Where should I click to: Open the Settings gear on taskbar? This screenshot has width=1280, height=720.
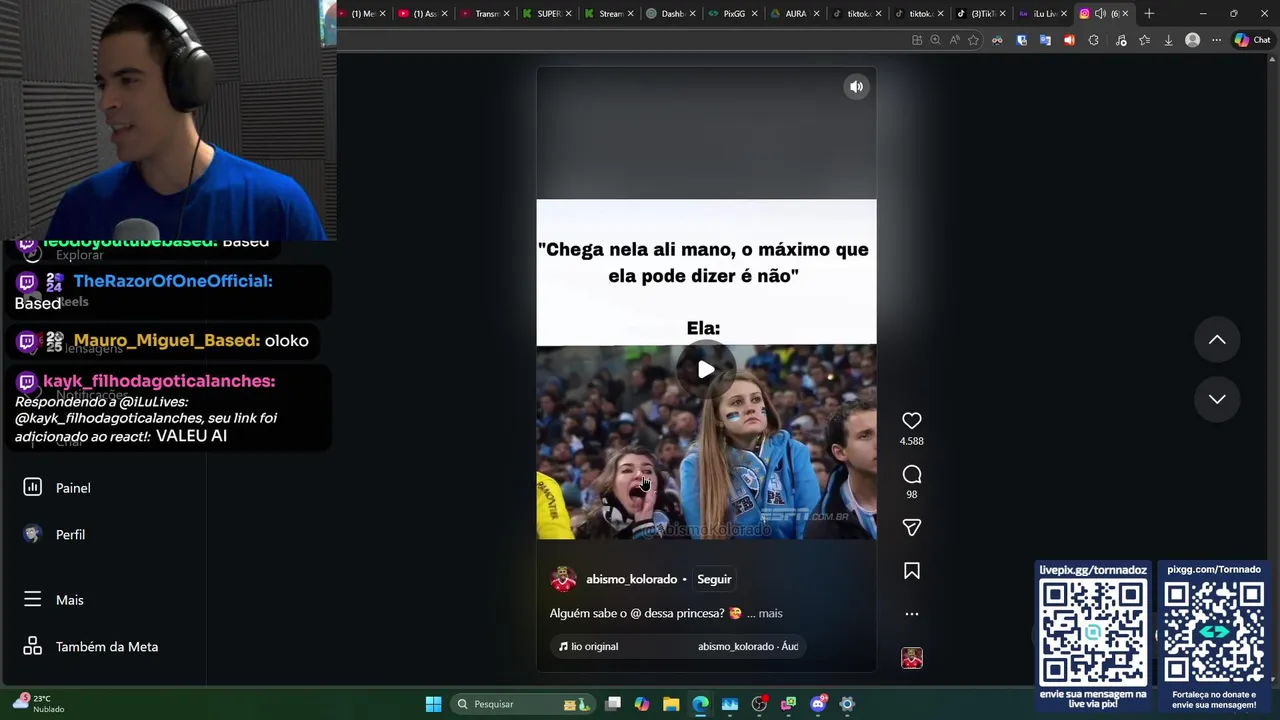click(x=847, y=704)
